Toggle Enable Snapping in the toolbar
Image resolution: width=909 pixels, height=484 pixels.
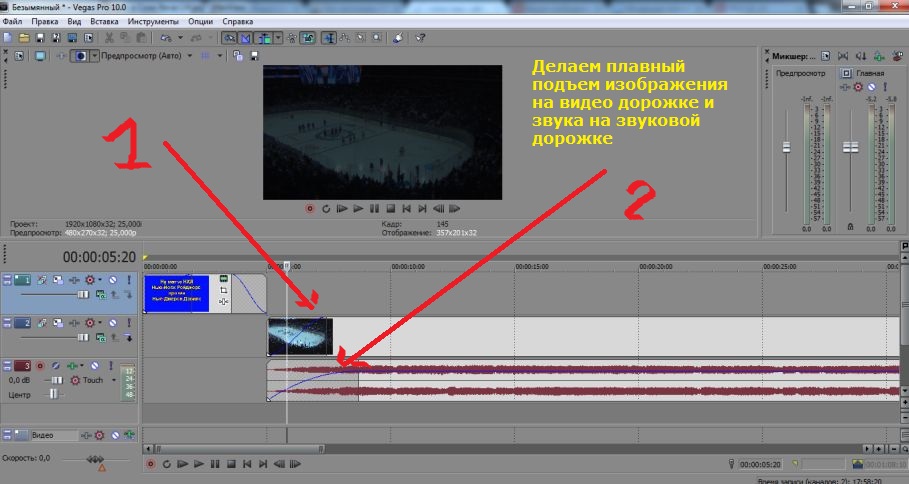230,38
